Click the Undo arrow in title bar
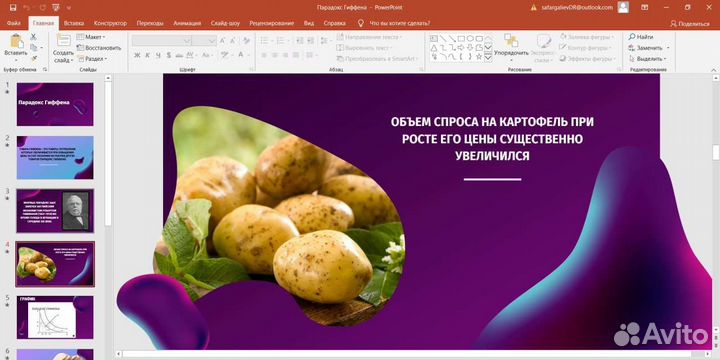The width and height of the screenshot is (720, 360). pyautogui.click(x=26, y=7)
